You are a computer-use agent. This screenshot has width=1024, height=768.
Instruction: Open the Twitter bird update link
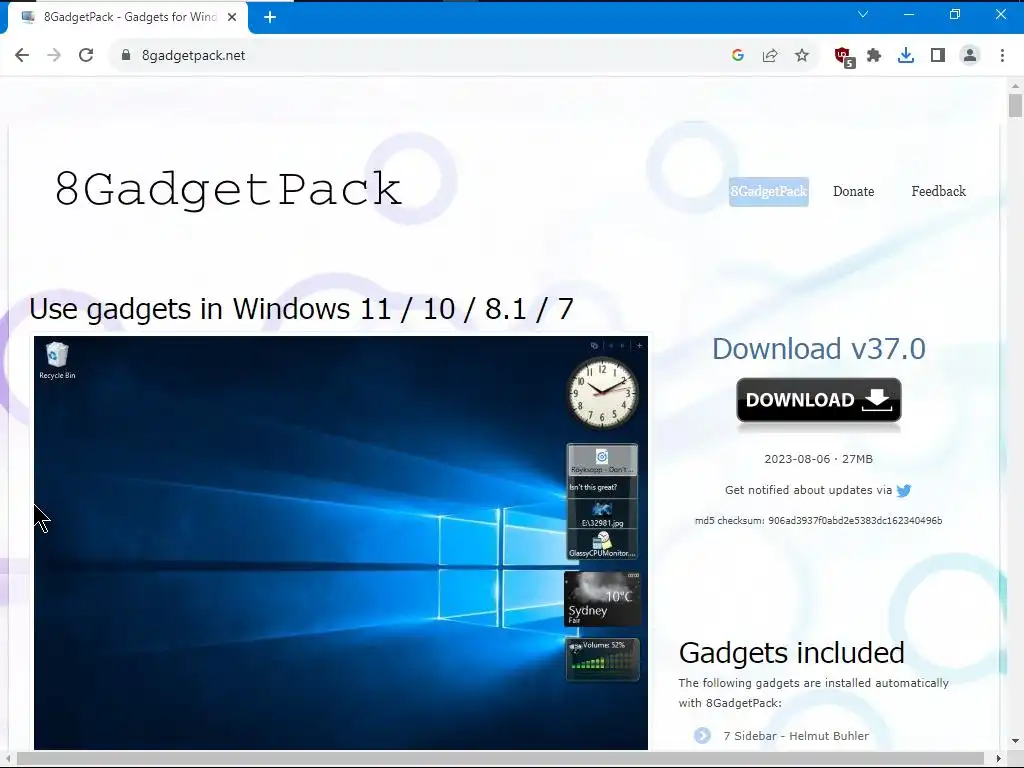click(x=904, y=490)
